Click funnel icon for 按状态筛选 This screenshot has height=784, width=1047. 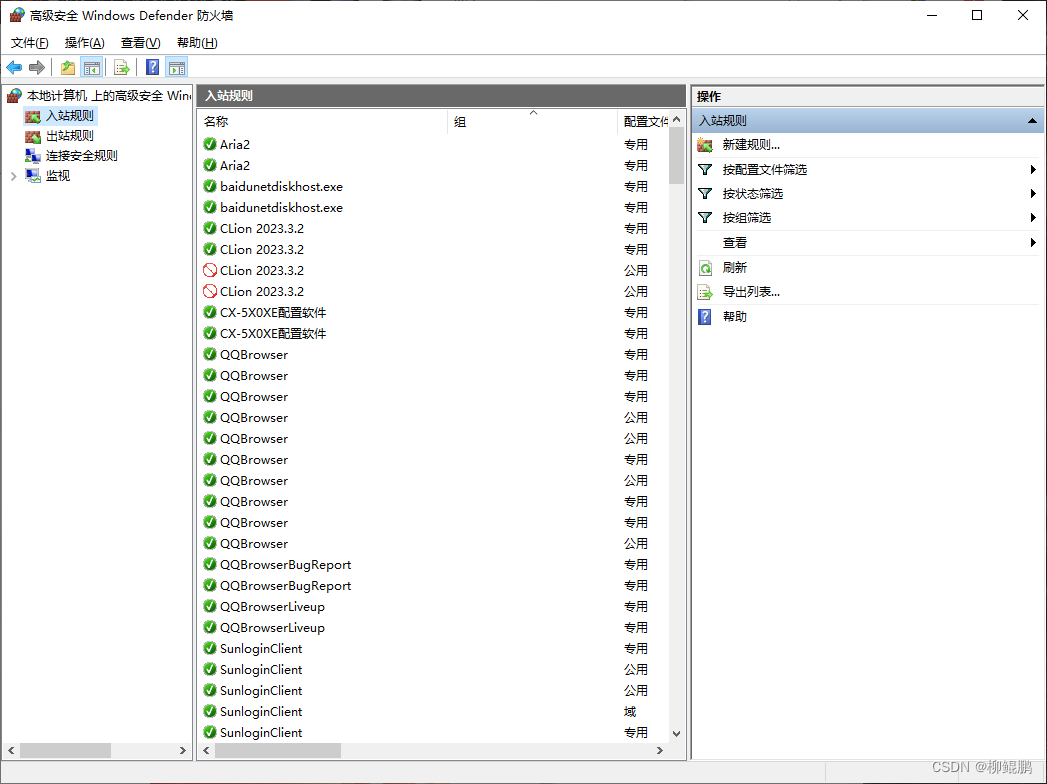click(x=704, y=194)
